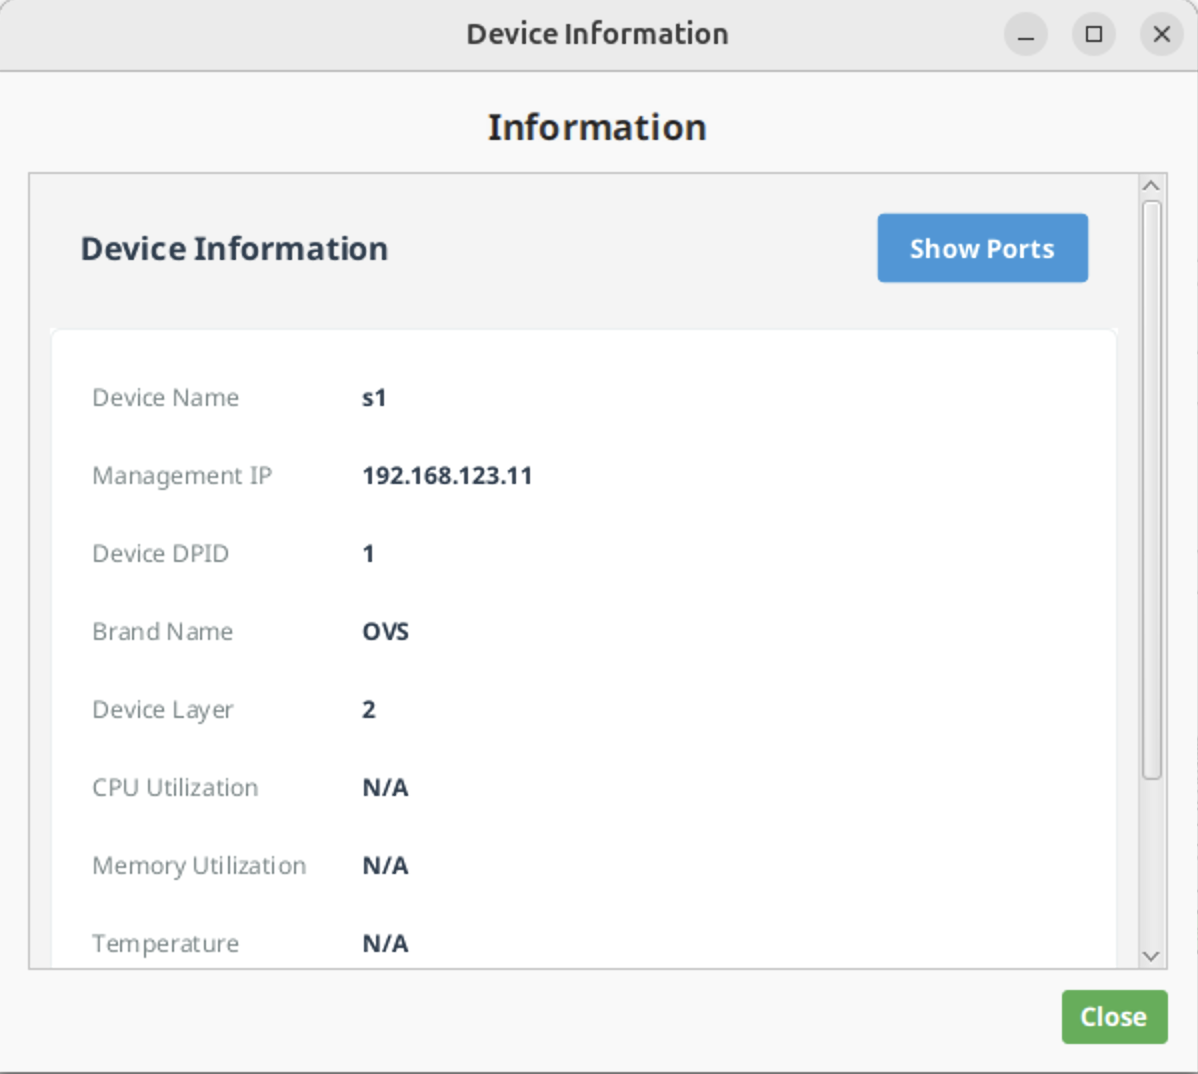The image size is (1198, 1074).
Task: Minimize the Device Information window
Action: tap(1025, 35)
